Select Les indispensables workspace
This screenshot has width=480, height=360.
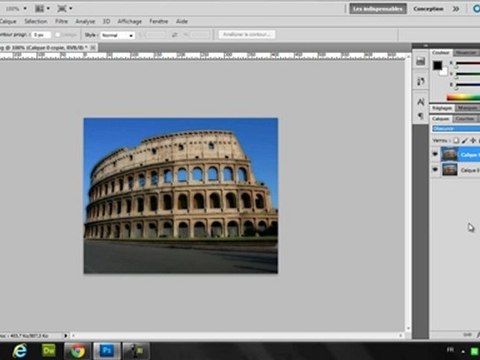(378, 9)
